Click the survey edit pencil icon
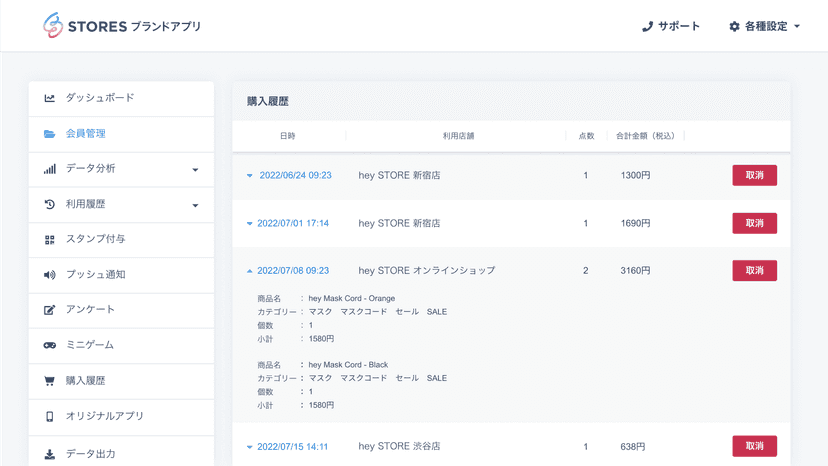The image size is (828, 466). pyautogui.click(x=50, y=310)
